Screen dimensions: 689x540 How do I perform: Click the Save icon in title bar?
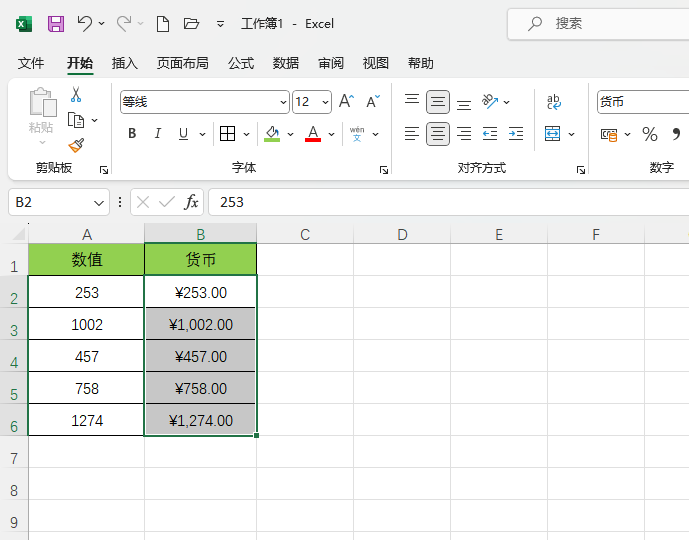[56, 24]
